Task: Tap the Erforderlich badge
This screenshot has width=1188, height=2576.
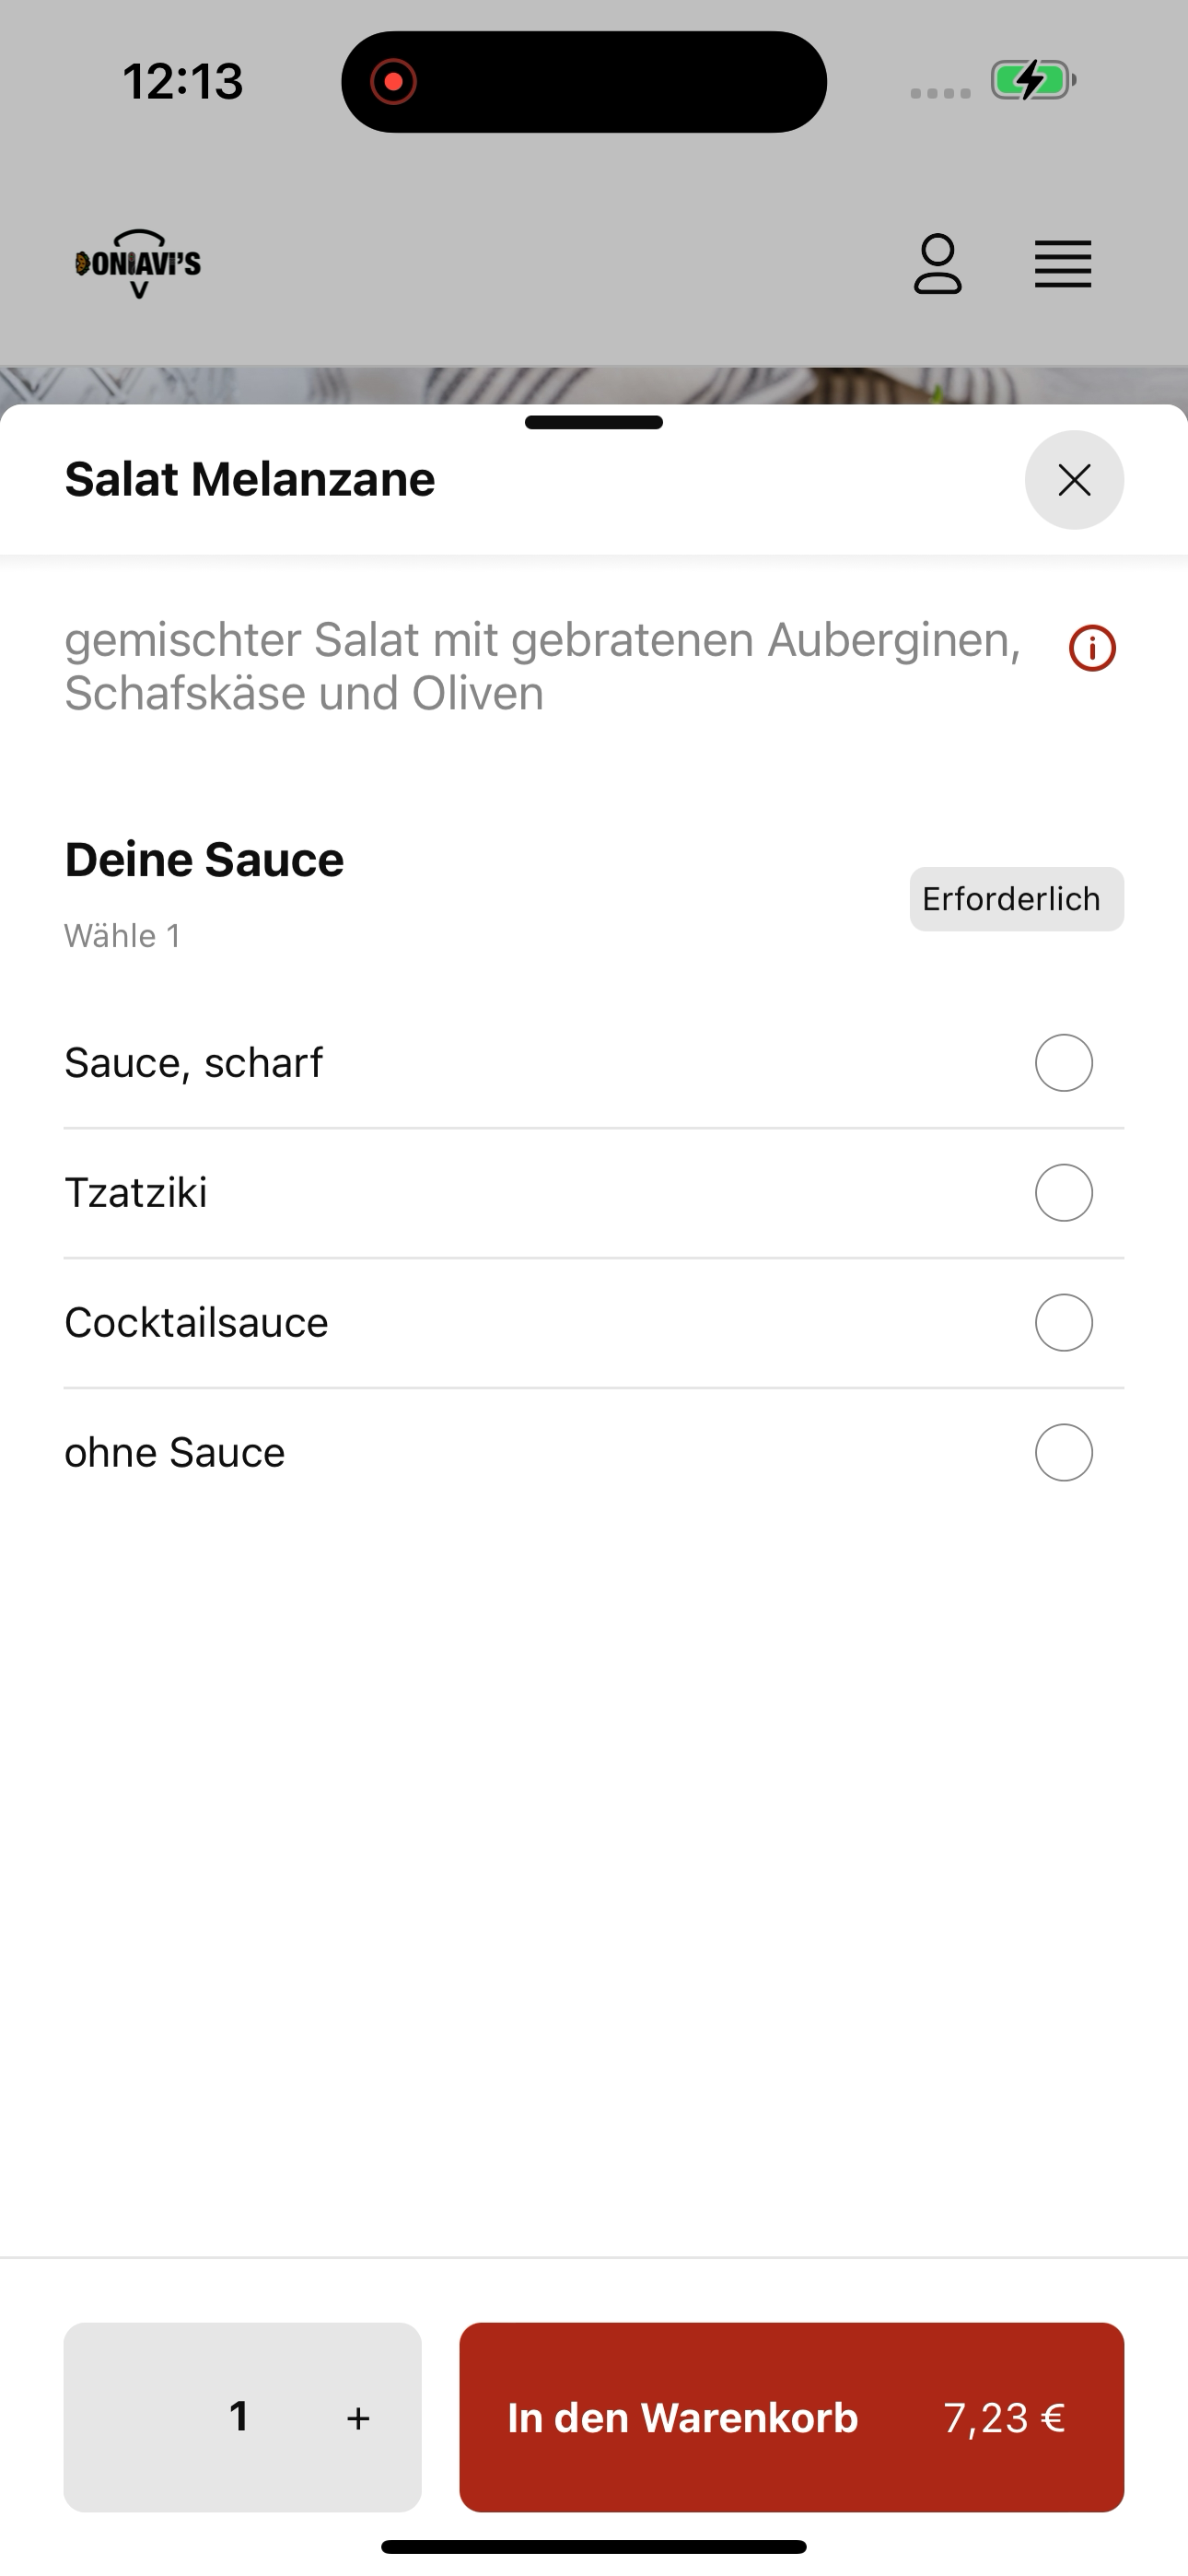Action: 1016,899
